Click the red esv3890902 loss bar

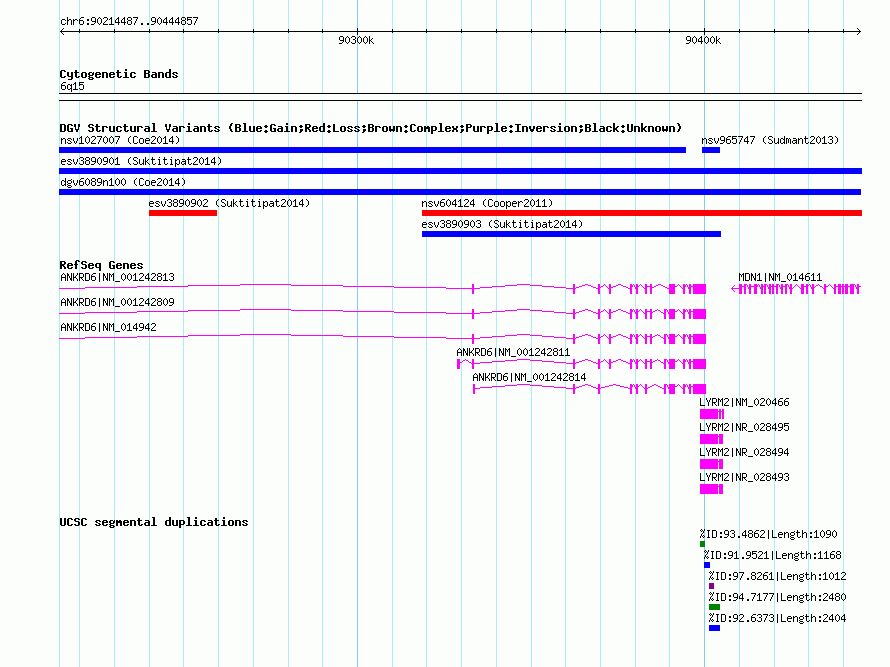[183, 213]
